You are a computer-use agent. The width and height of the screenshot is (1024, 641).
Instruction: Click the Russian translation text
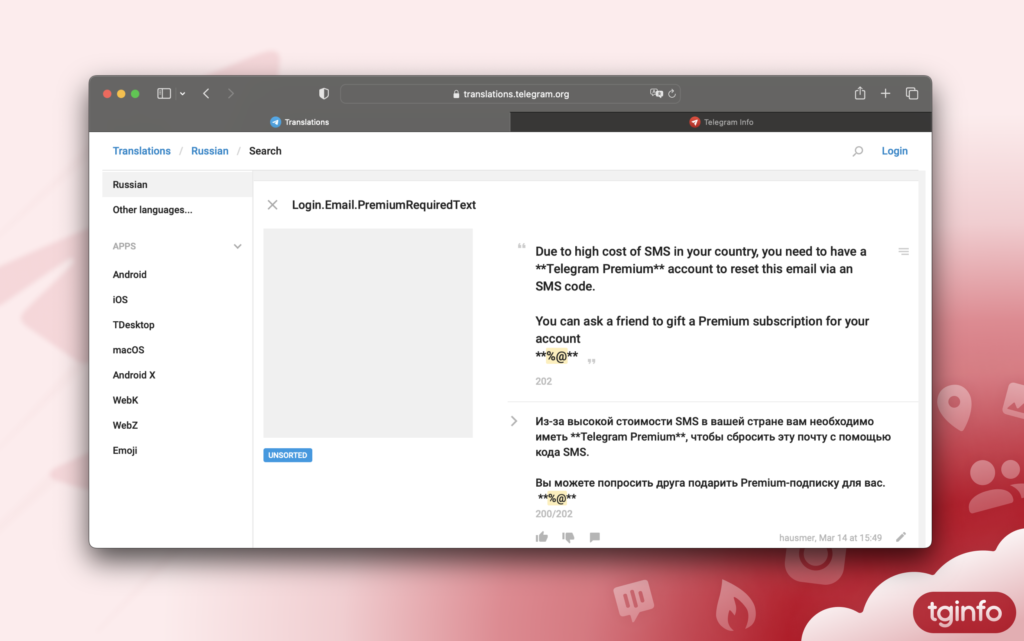coord(712,460)
